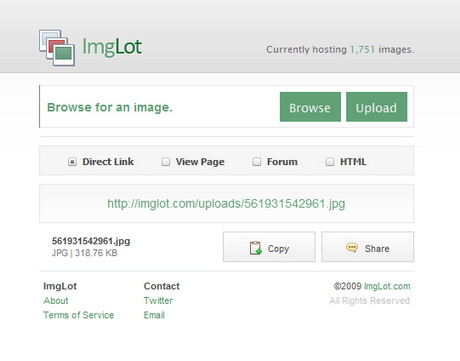Screen dimensions: 460x361
Task: Click the Contact footer heading
Action: tap(162, 286)
